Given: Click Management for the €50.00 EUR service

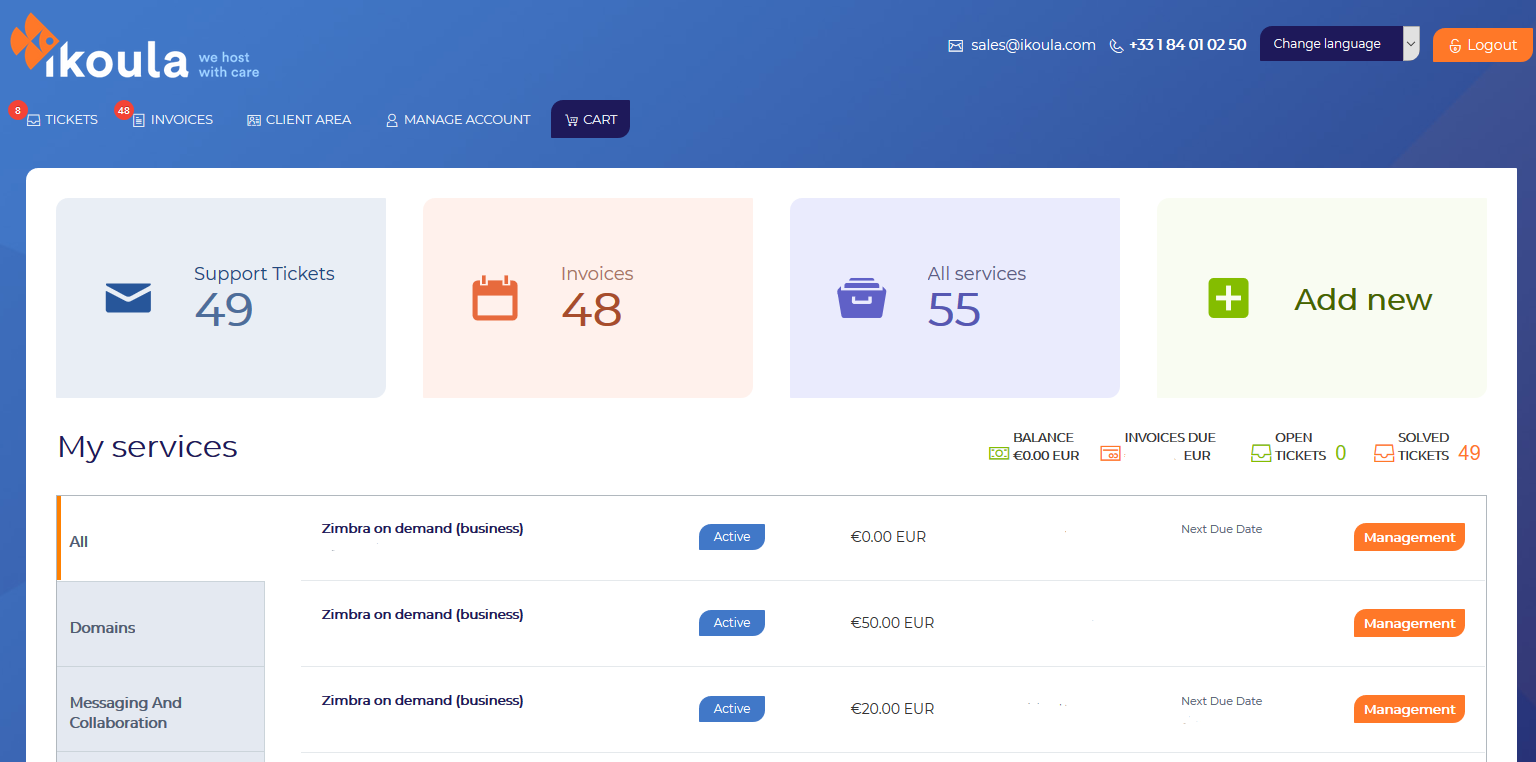Looking at the screenshot, I should [x=1409, y=623].
